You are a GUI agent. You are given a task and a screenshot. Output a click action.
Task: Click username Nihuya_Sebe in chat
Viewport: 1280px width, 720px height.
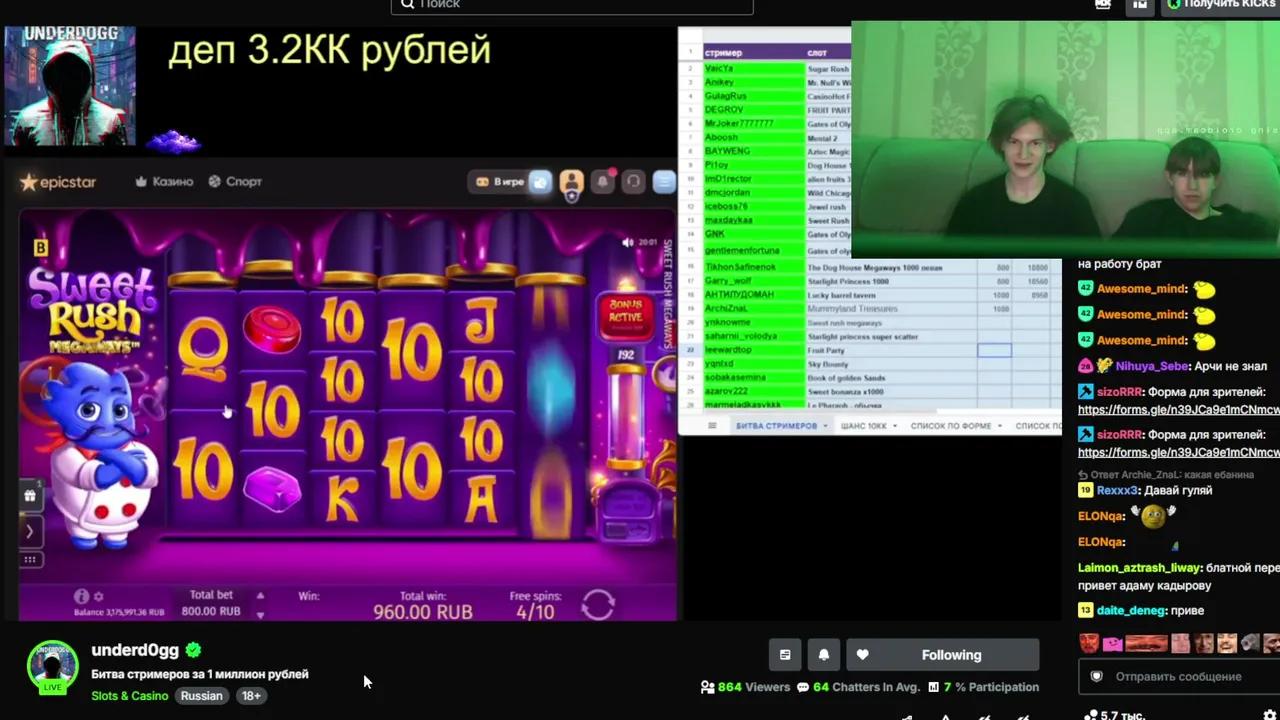tap(1152, 366)
